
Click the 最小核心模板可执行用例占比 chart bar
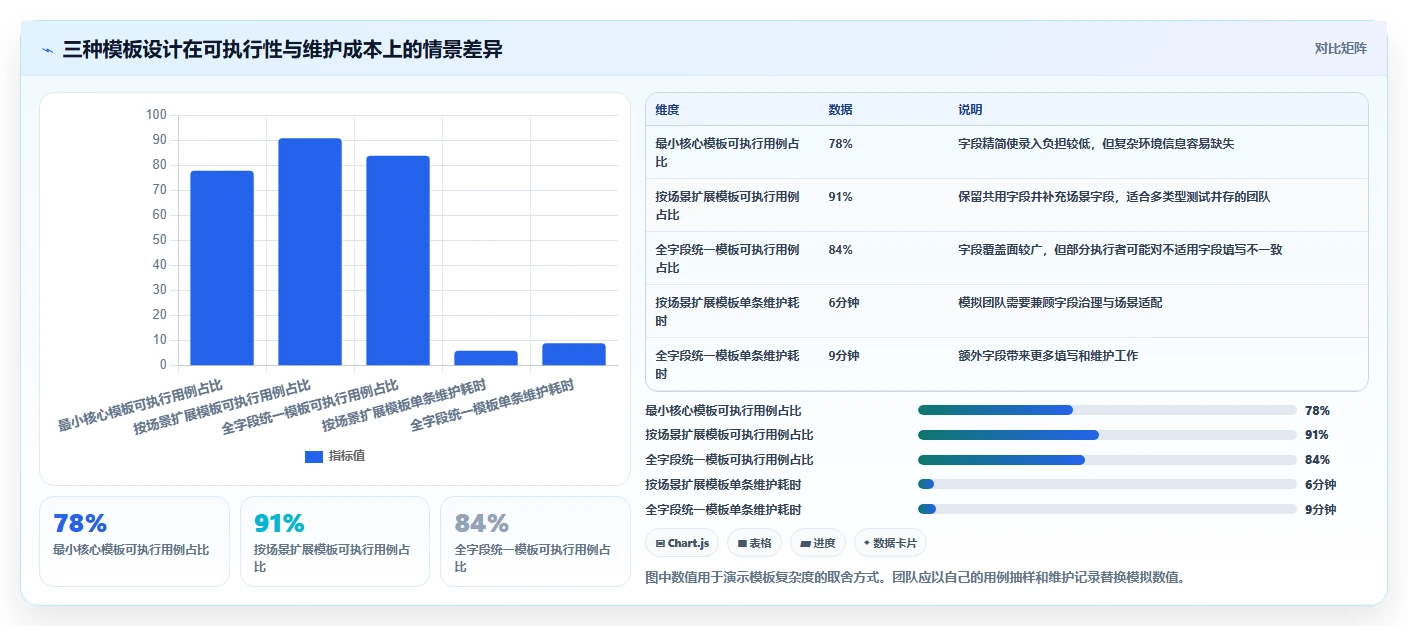[222, 268]
